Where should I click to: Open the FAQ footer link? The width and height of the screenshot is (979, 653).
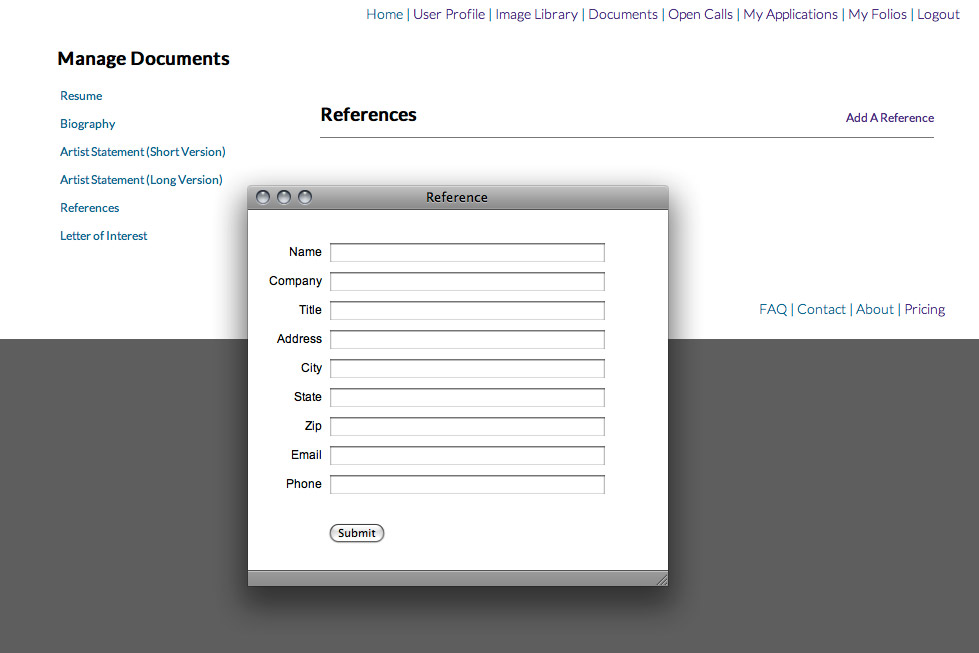pos(773,310)
